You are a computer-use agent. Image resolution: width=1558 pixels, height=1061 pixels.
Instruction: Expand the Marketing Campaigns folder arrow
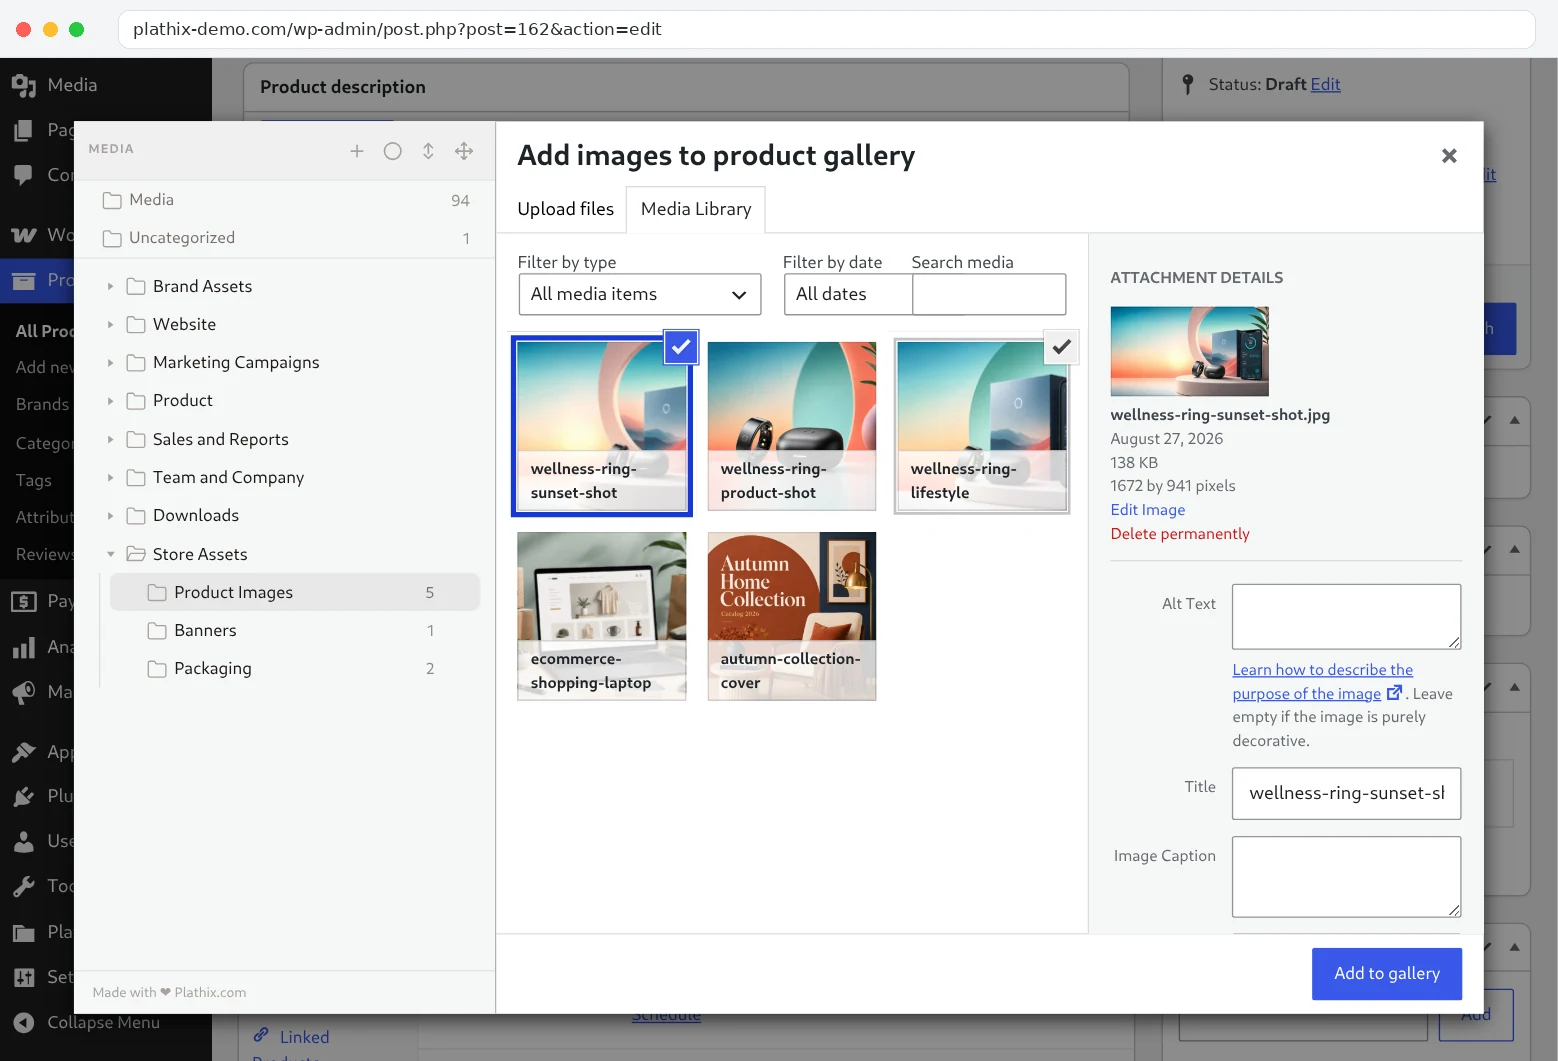tap(110, 363)
